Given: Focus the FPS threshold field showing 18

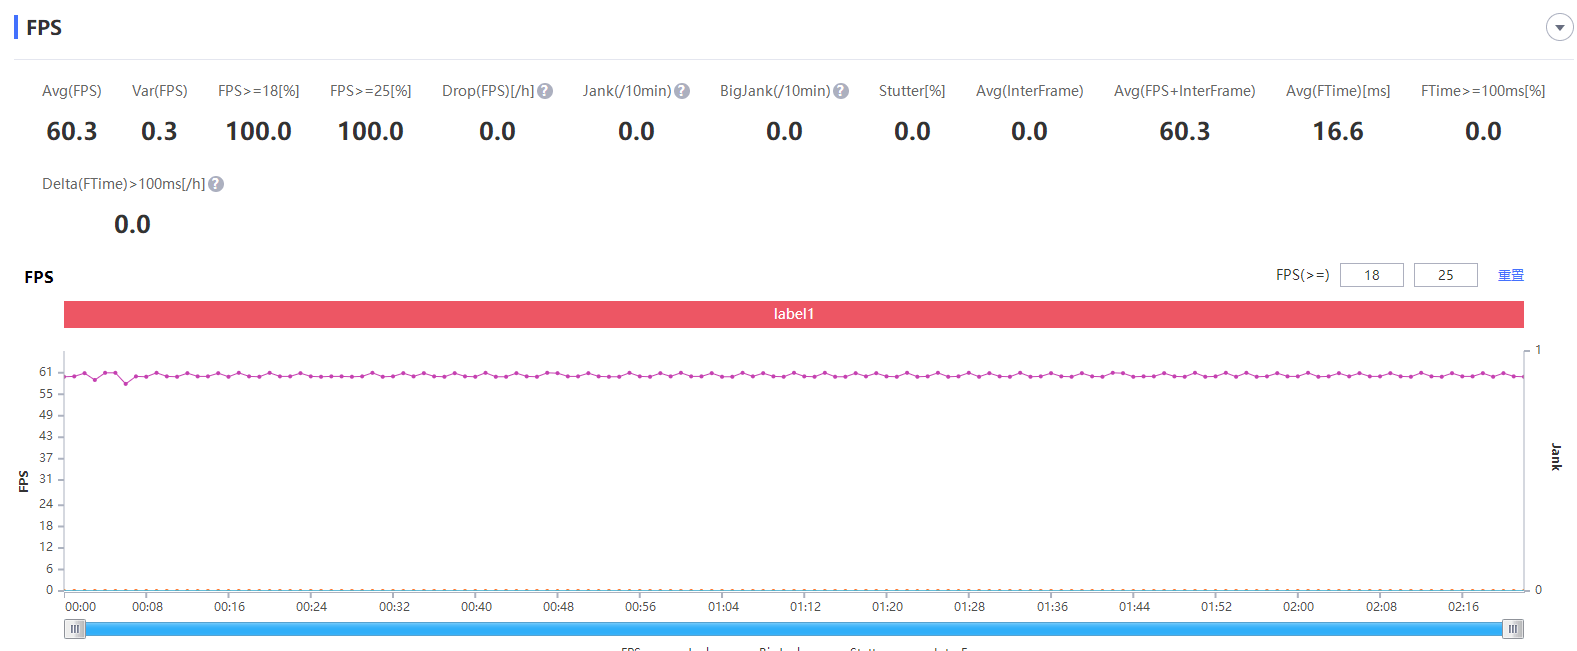Looking at the screenshot, I should (x=1371, y=275).
